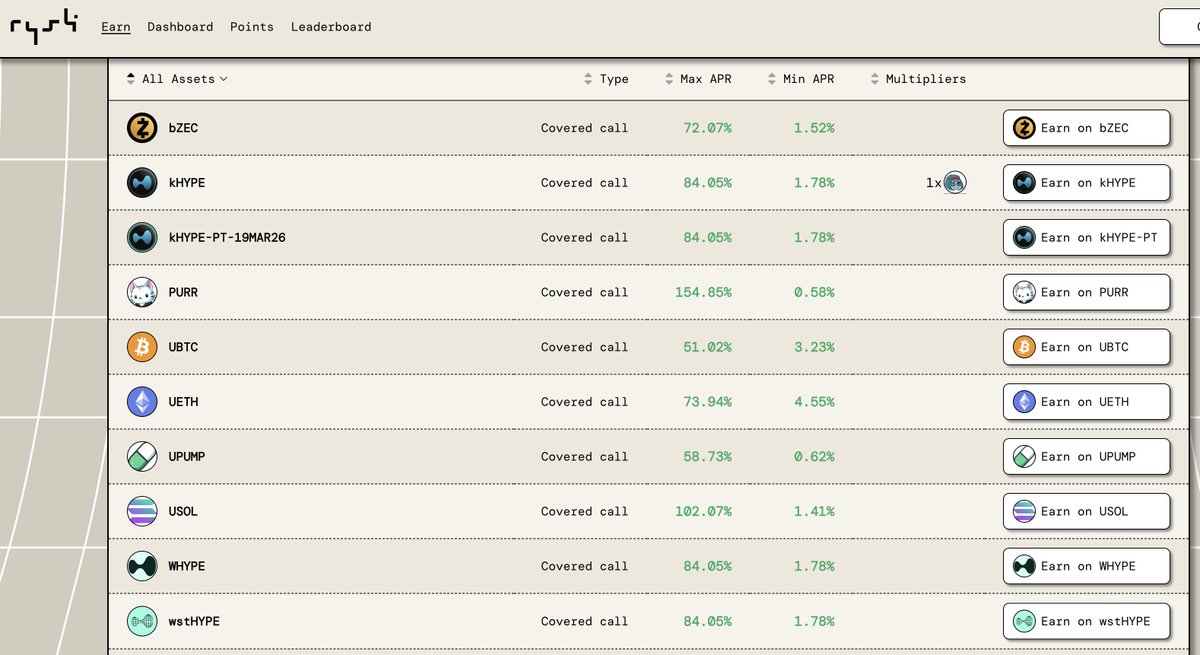Click the USOL solana icon in asset list

(x=143, y=511)
